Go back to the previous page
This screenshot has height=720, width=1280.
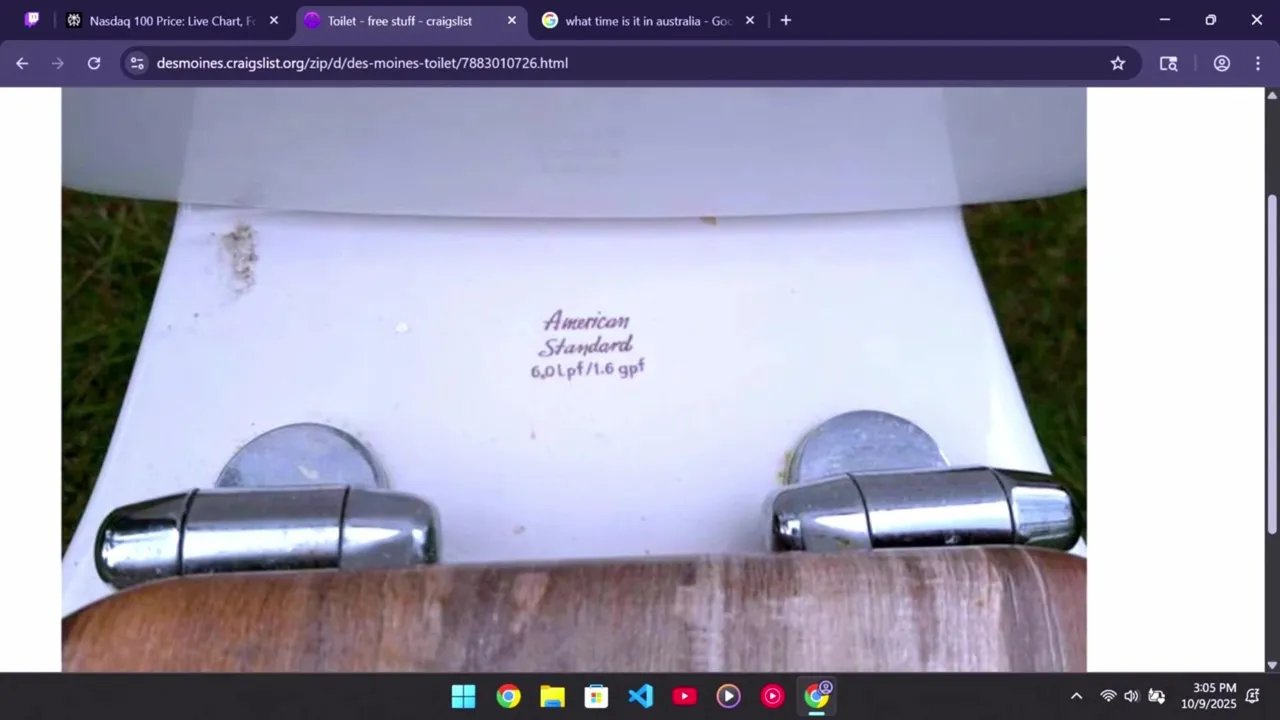[x=22, y=63]
